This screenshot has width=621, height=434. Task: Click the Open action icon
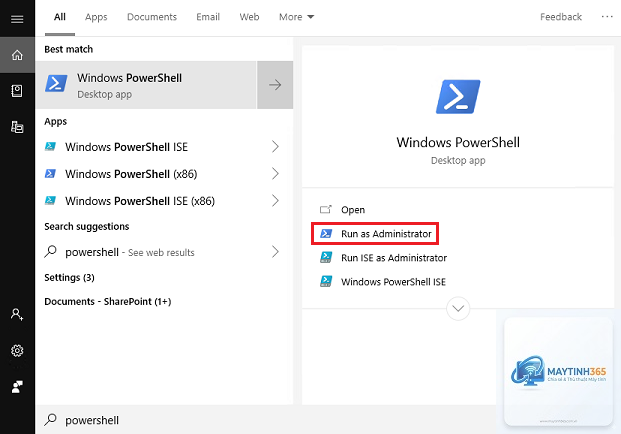[x=326, y=209]
